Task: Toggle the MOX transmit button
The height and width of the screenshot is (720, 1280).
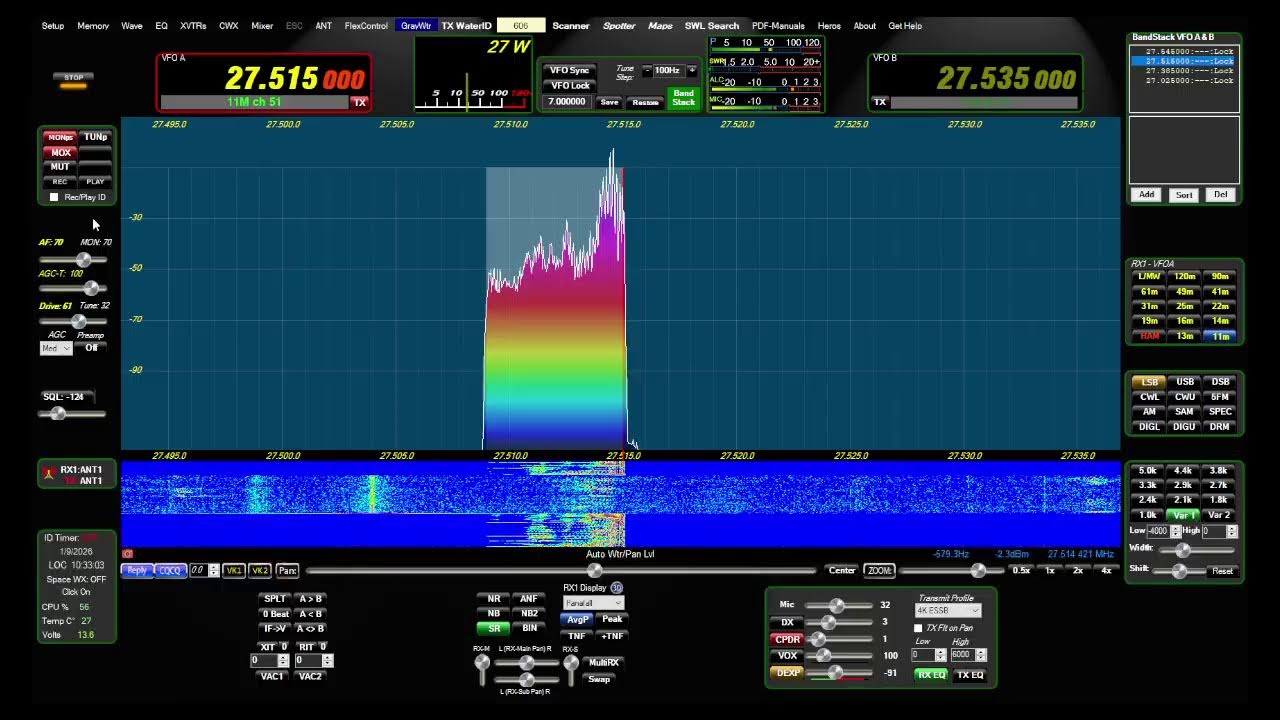Action: tap(61, 152)
